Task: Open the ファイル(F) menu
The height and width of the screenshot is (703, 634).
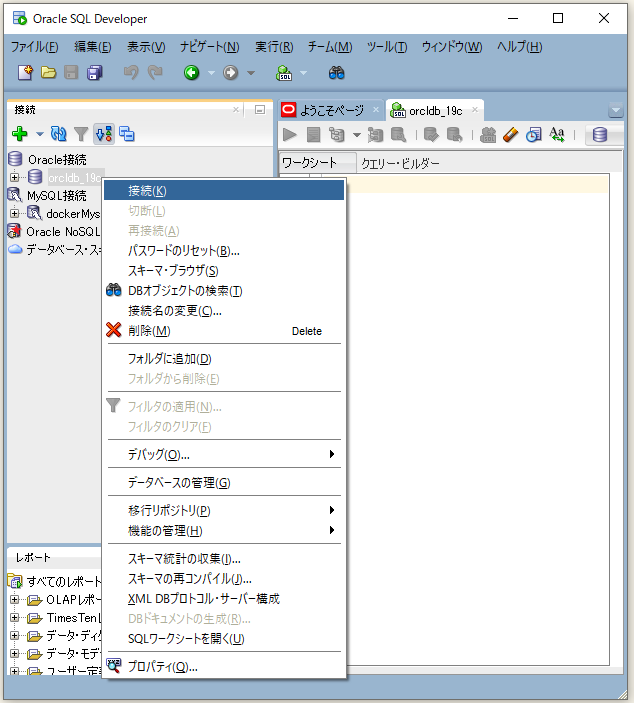Action: (x=34, y=47)
